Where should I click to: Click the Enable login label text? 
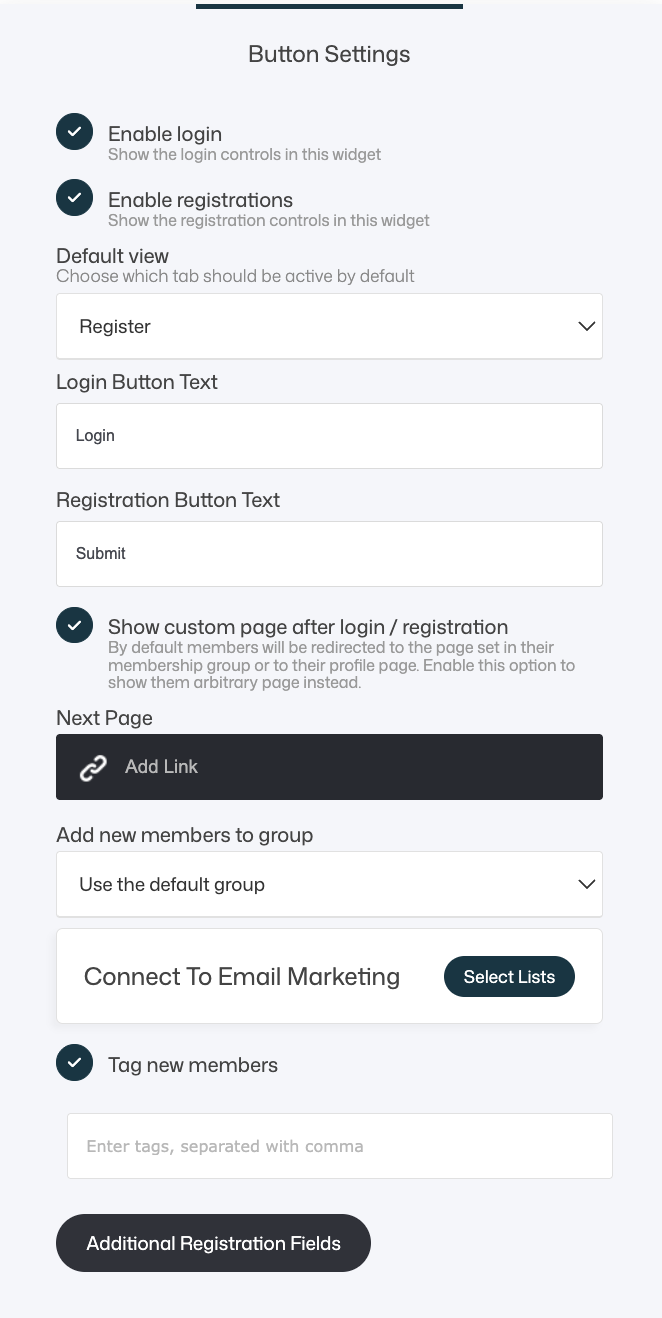coord(165,134)
